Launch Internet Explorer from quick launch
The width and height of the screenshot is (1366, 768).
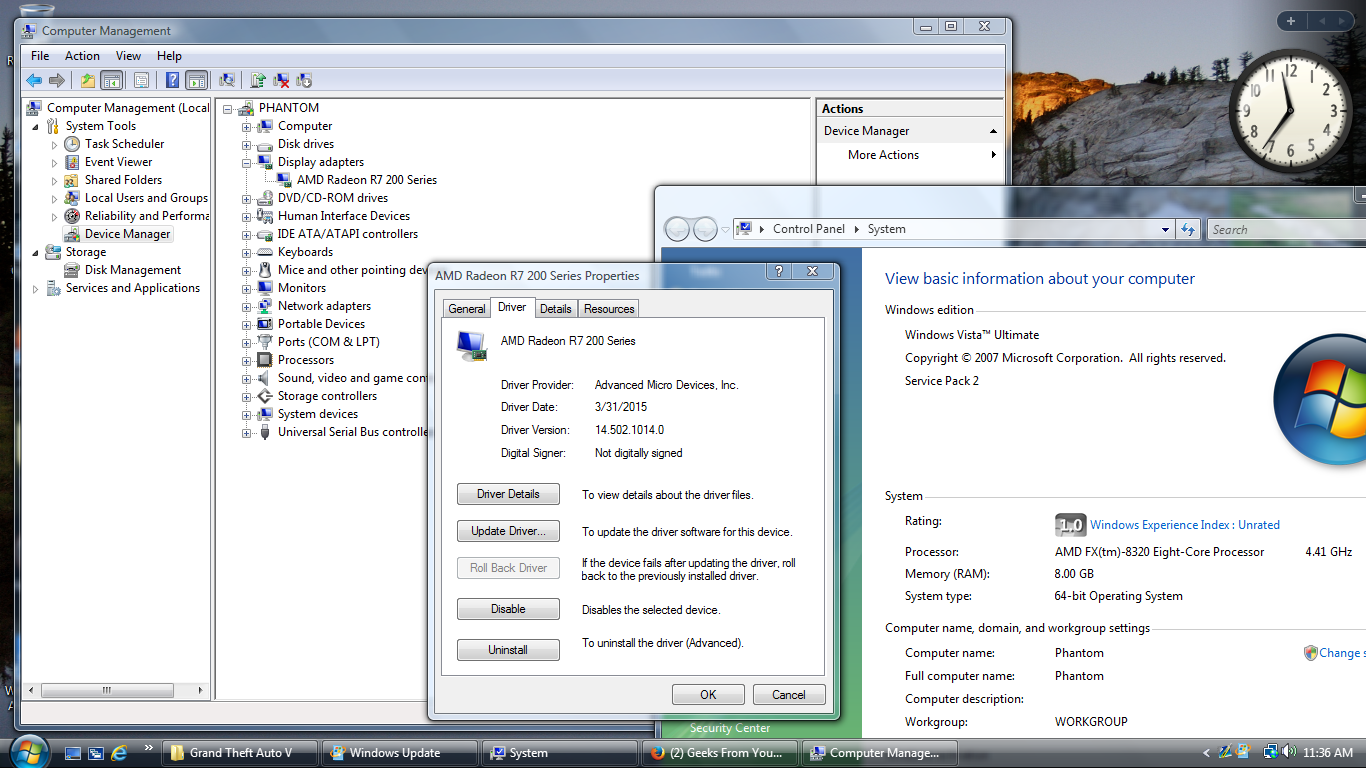tap(120, 752)
